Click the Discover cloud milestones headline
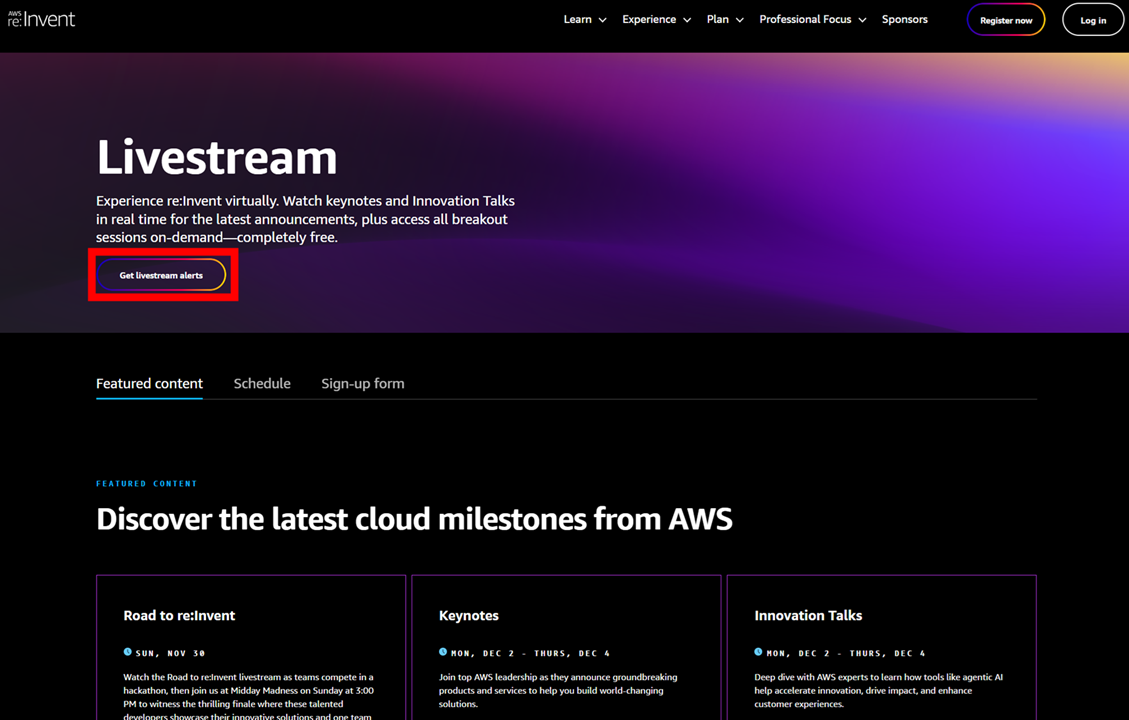The image size is (1129, 720). (x=414, y=518)
